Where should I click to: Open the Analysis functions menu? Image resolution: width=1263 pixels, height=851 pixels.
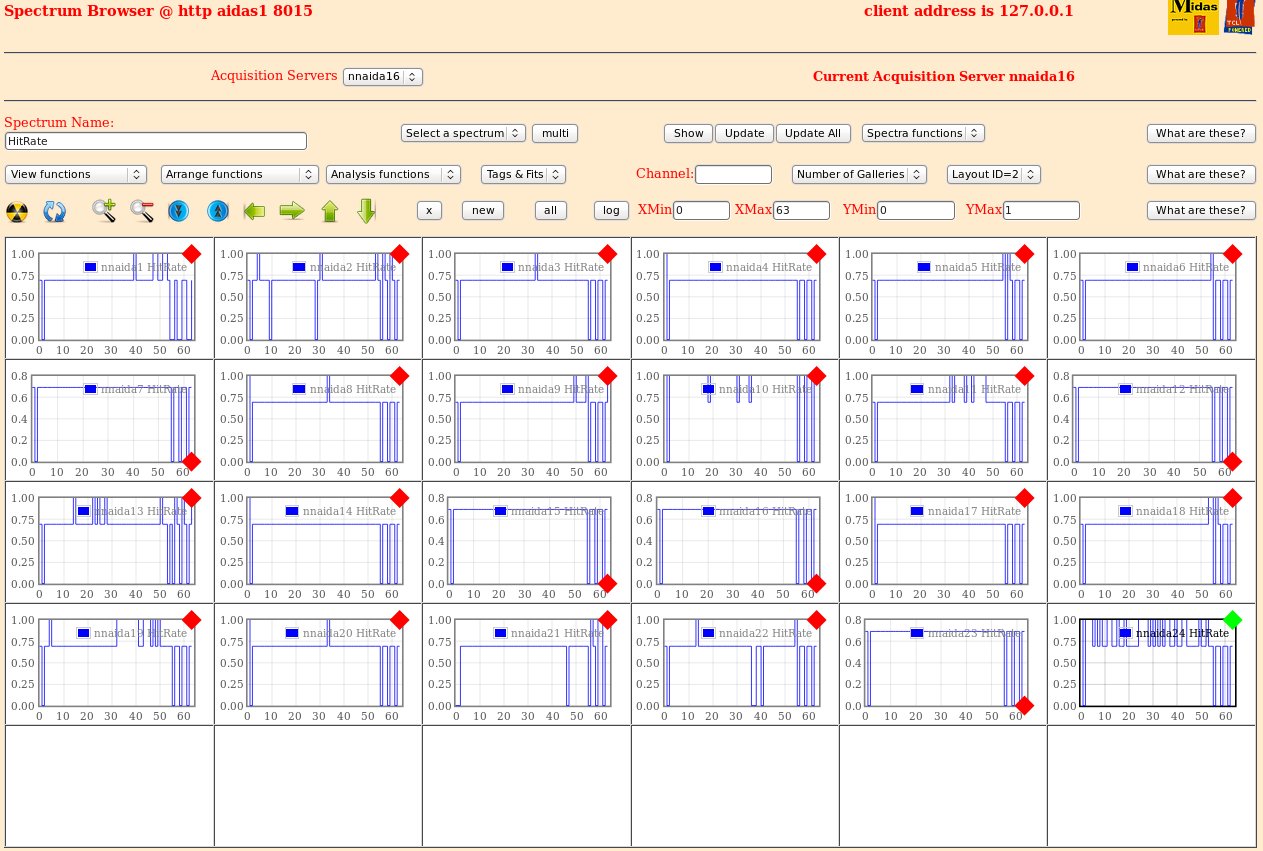(393, 174)
